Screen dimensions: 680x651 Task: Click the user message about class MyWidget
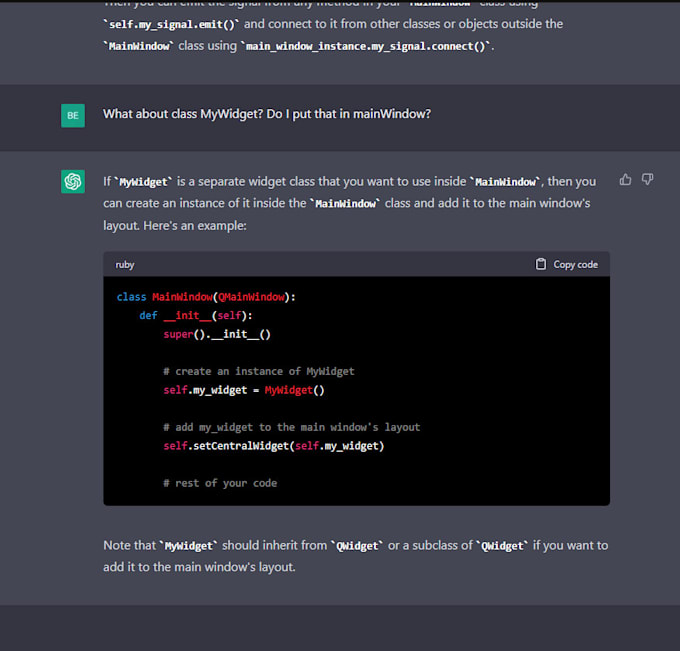pyautogui.click(x=266, y=114)
